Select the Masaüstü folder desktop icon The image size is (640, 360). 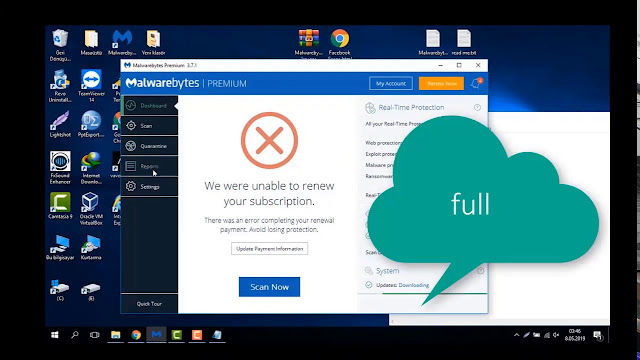[91, 42]
